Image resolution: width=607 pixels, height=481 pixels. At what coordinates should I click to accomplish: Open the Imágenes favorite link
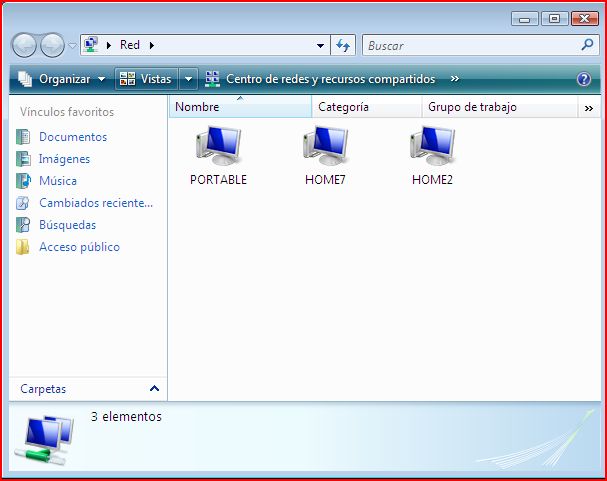click(64, 159)
